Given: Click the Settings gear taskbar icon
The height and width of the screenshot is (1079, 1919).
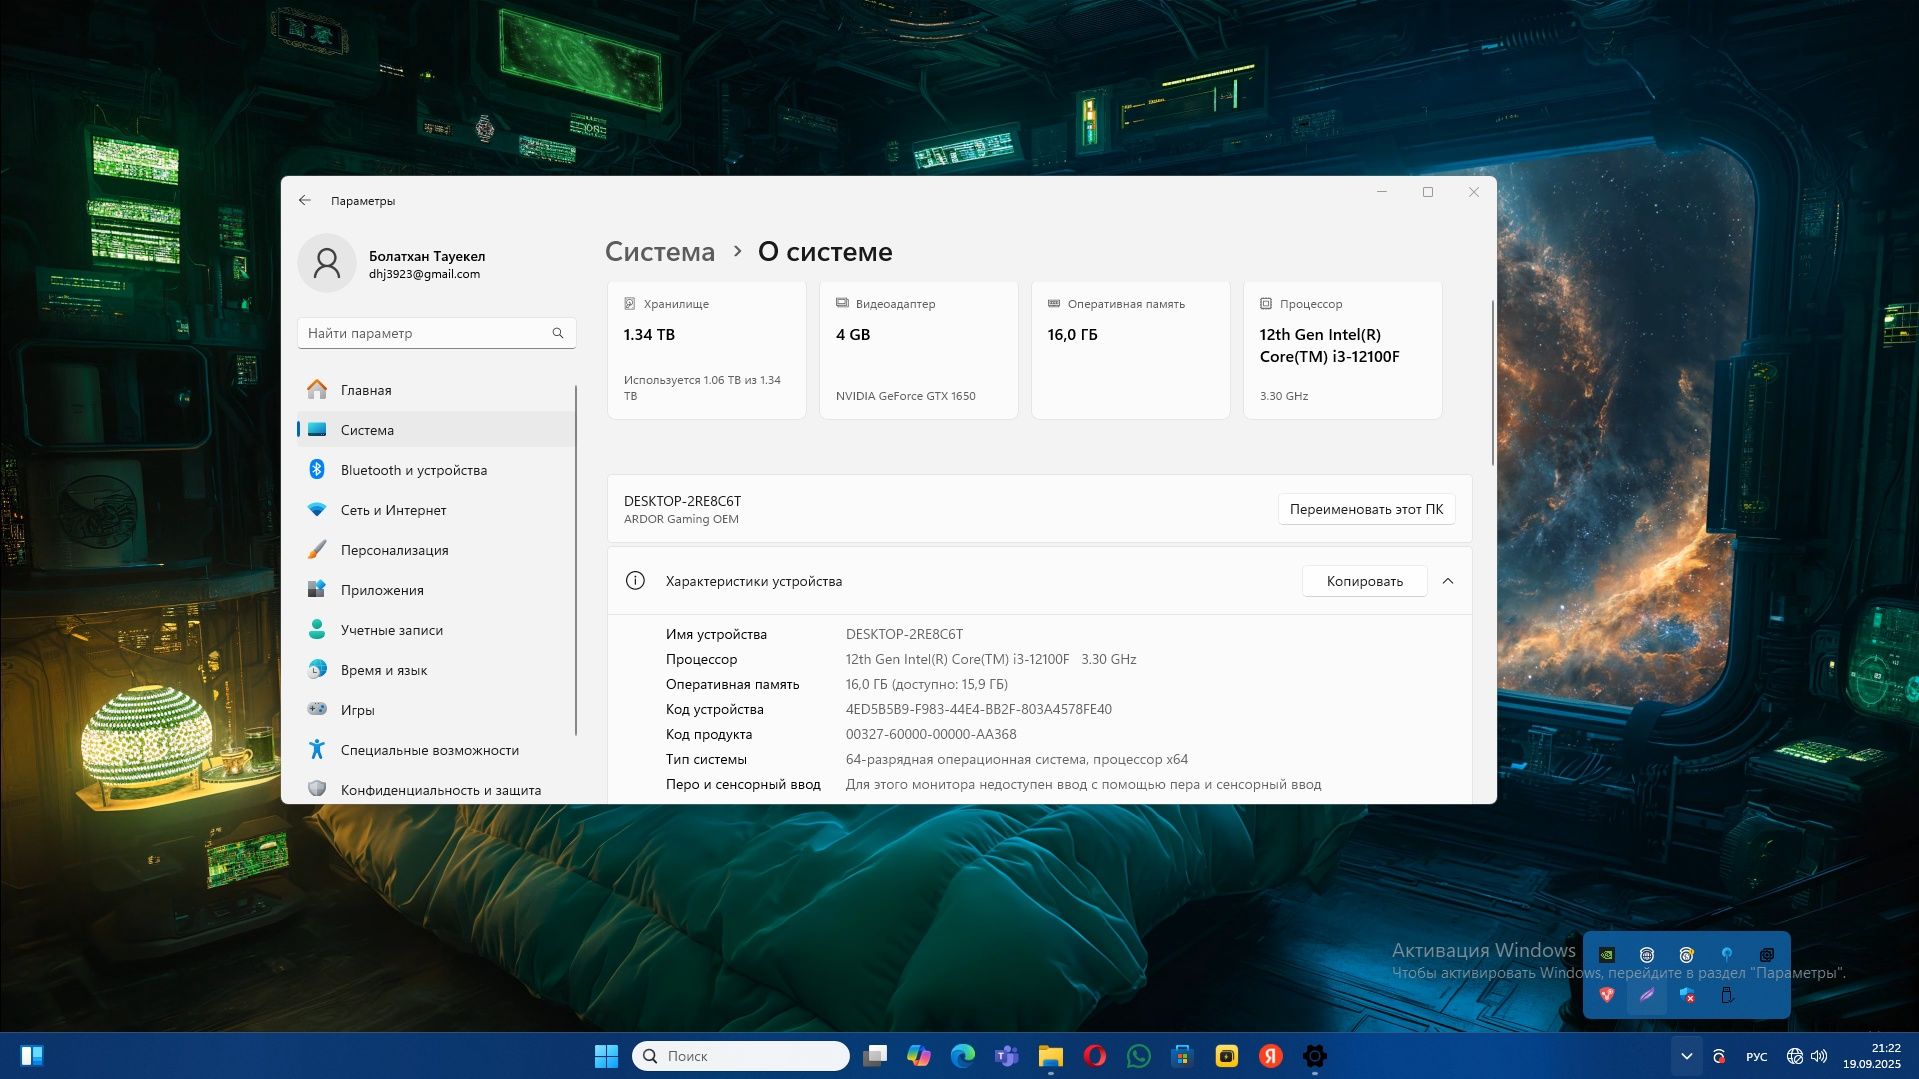Looking at the screenshot, I should coord(1315,1056).
